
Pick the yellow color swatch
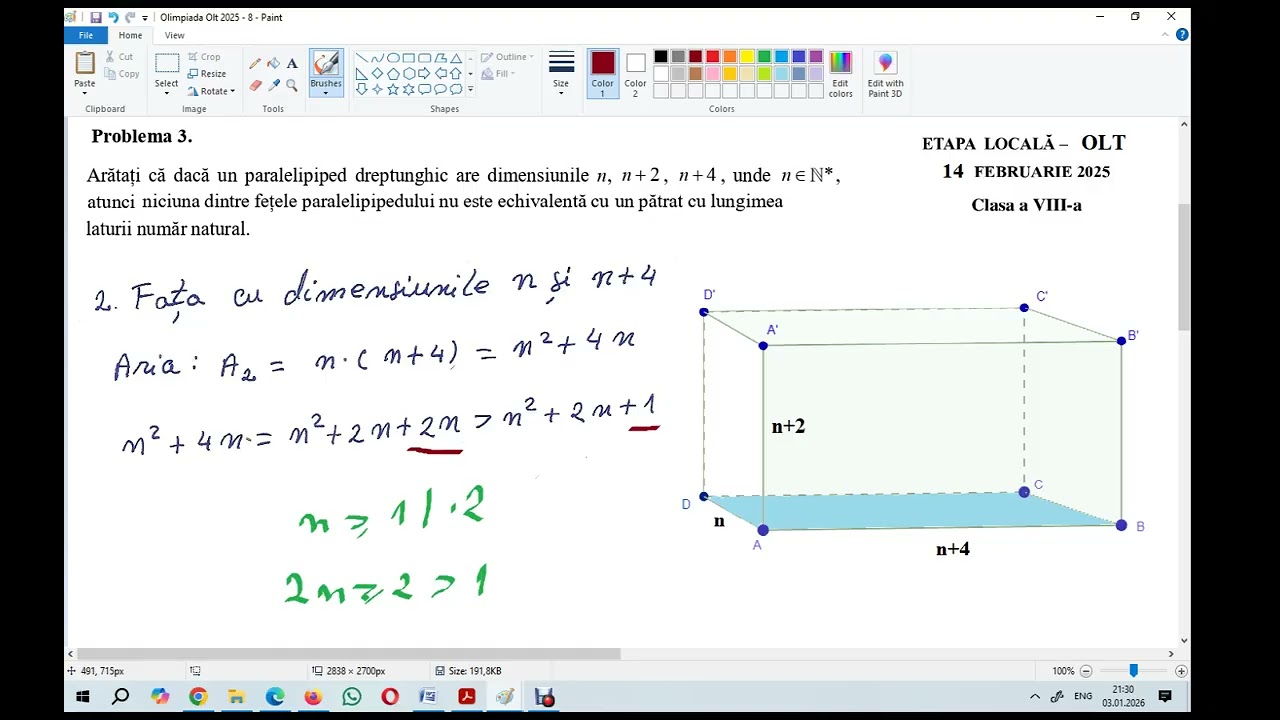746,57
